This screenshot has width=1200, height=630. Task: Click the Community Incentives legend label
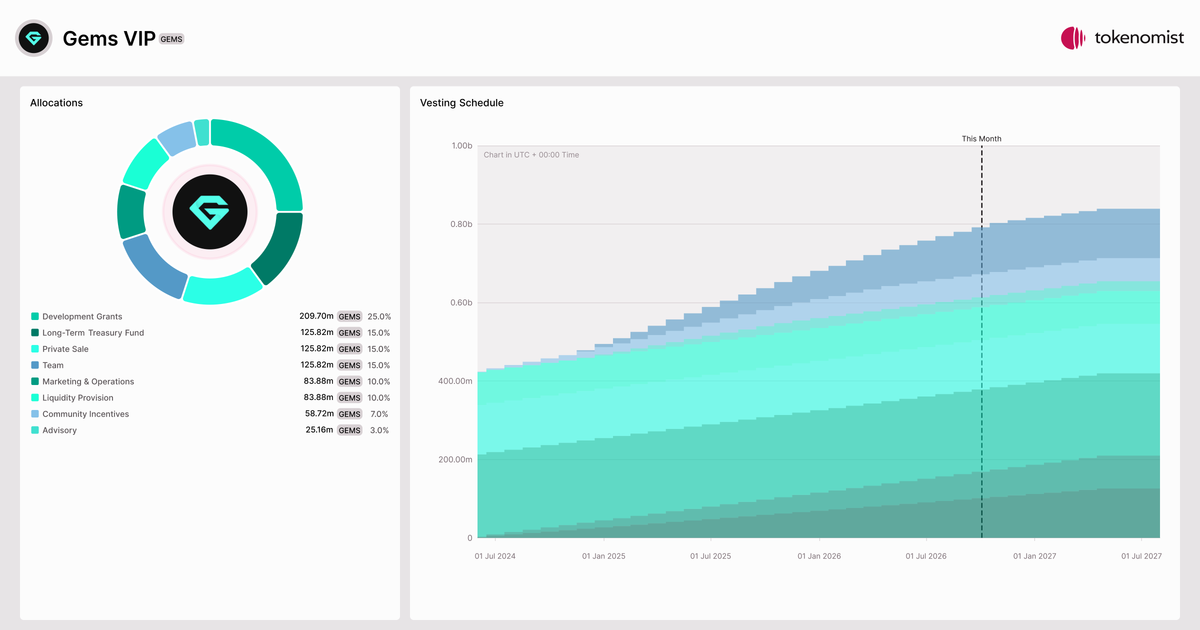coord(85,414)
